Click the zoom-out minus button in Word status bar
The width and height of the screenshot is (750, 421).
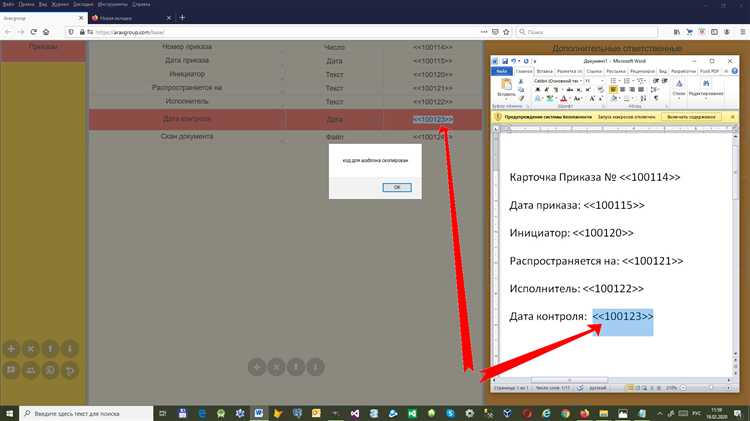(x=684, y=388)
